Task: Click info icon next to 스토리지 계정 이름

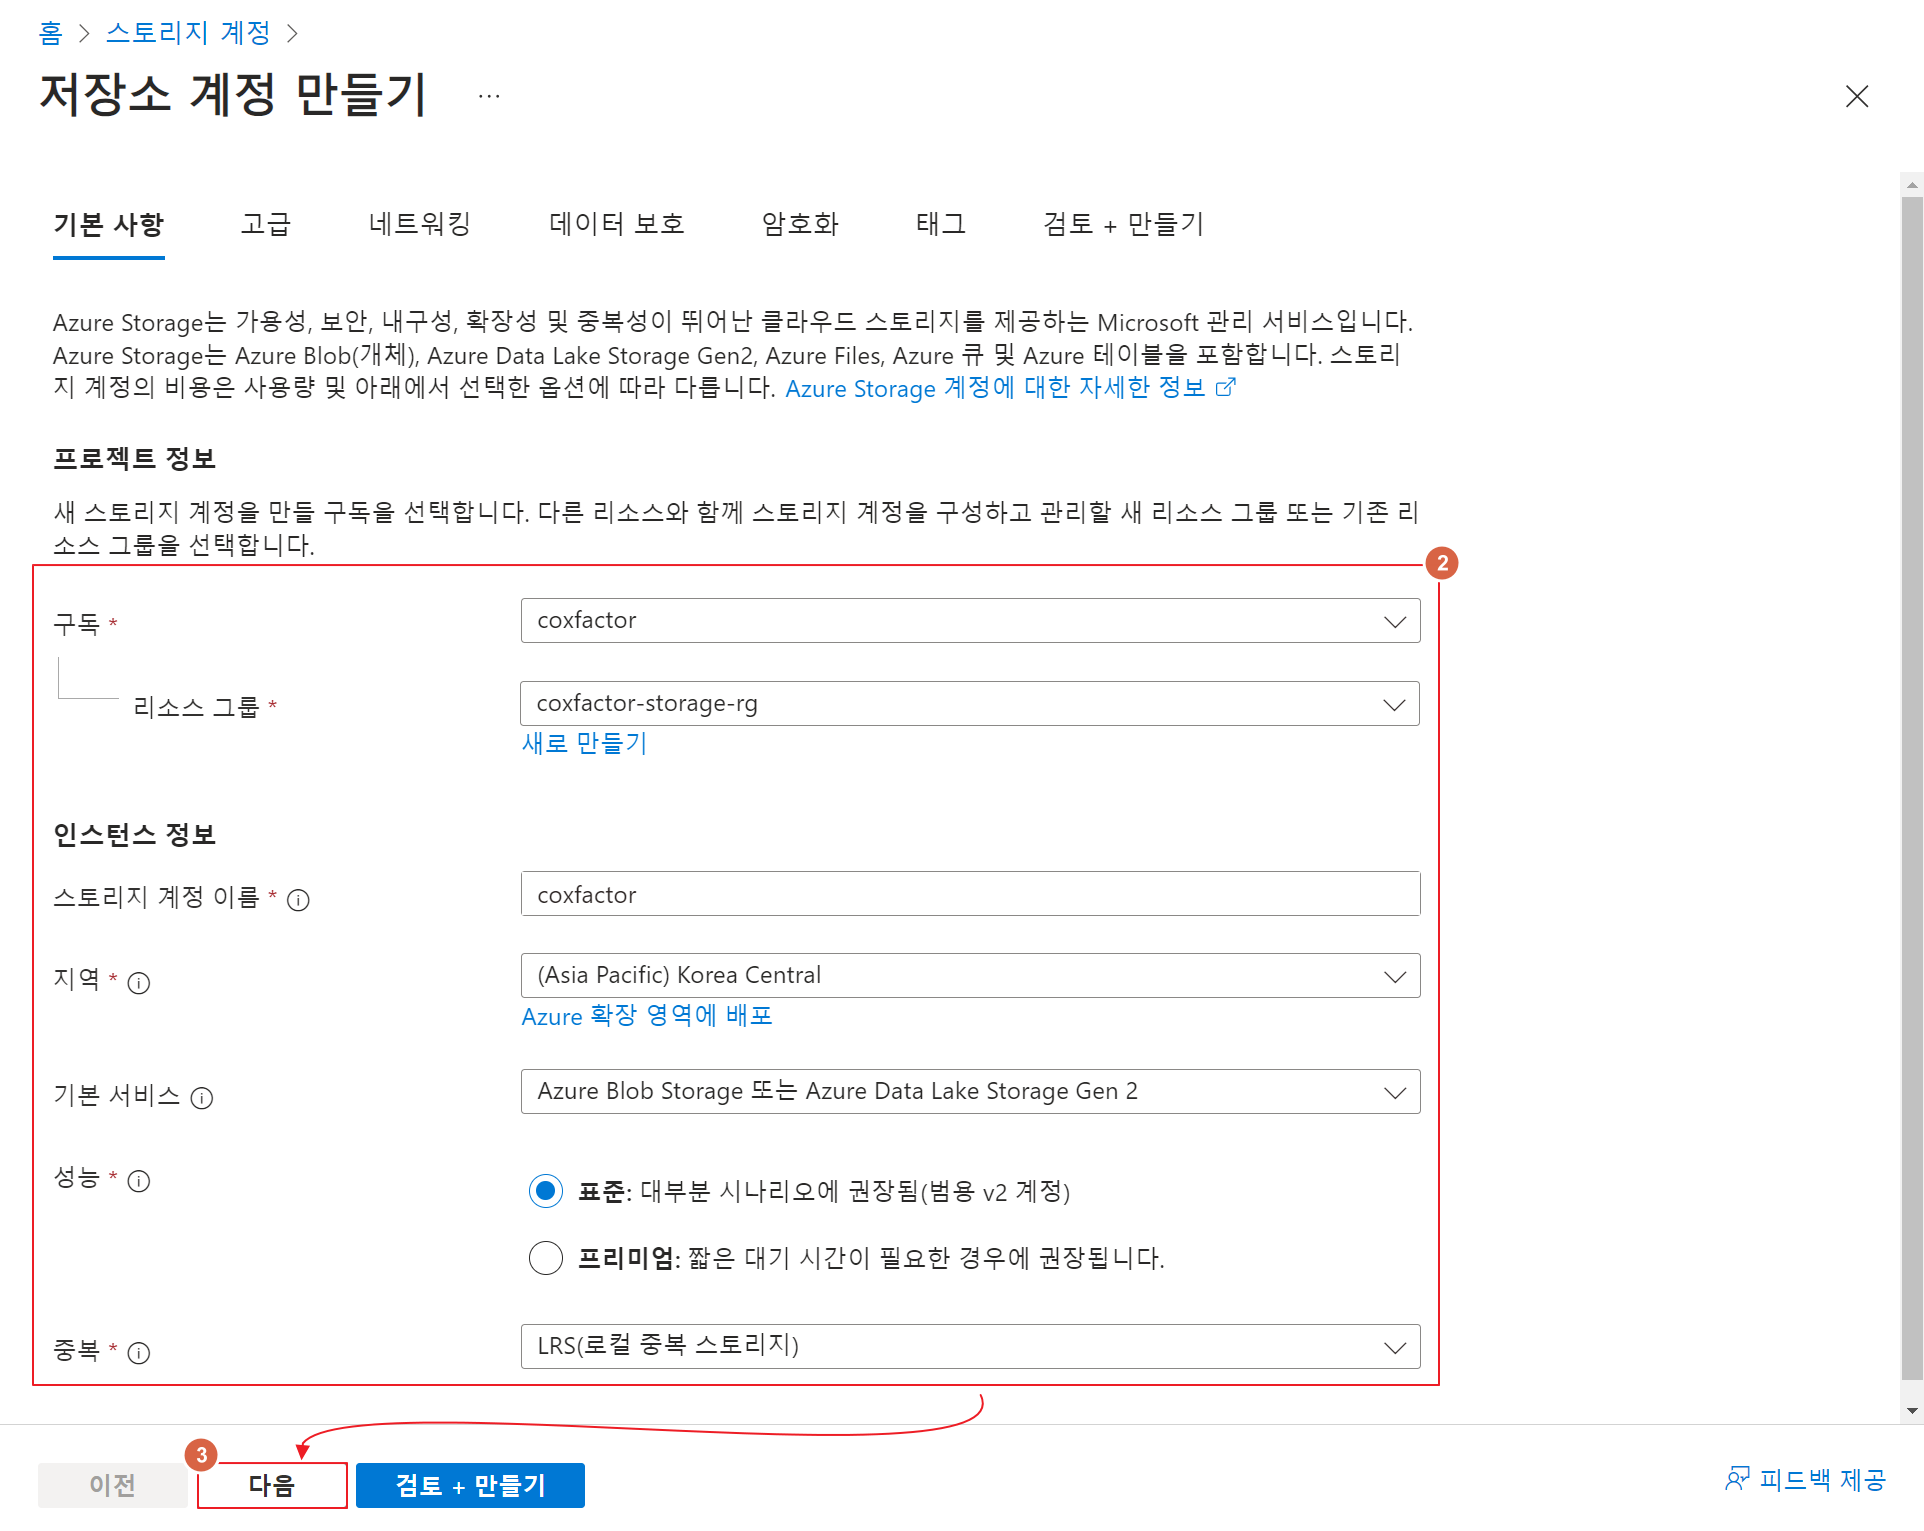Action: [x=298, y=900]
